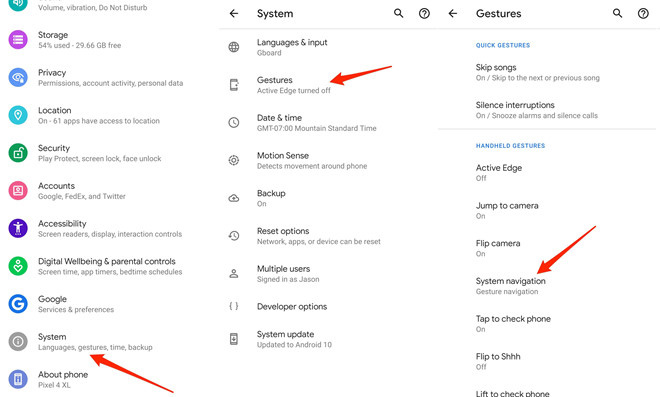Tap the Developer options braces icon
The width and height of the screenshot is (660, 397).
(234, 306)
